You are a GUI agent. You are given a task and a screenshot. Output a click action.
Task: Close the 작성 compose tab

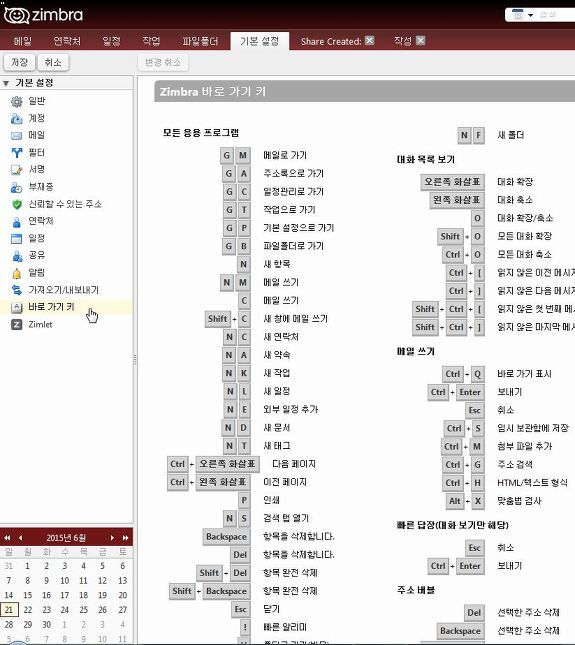tap(420, 40)
